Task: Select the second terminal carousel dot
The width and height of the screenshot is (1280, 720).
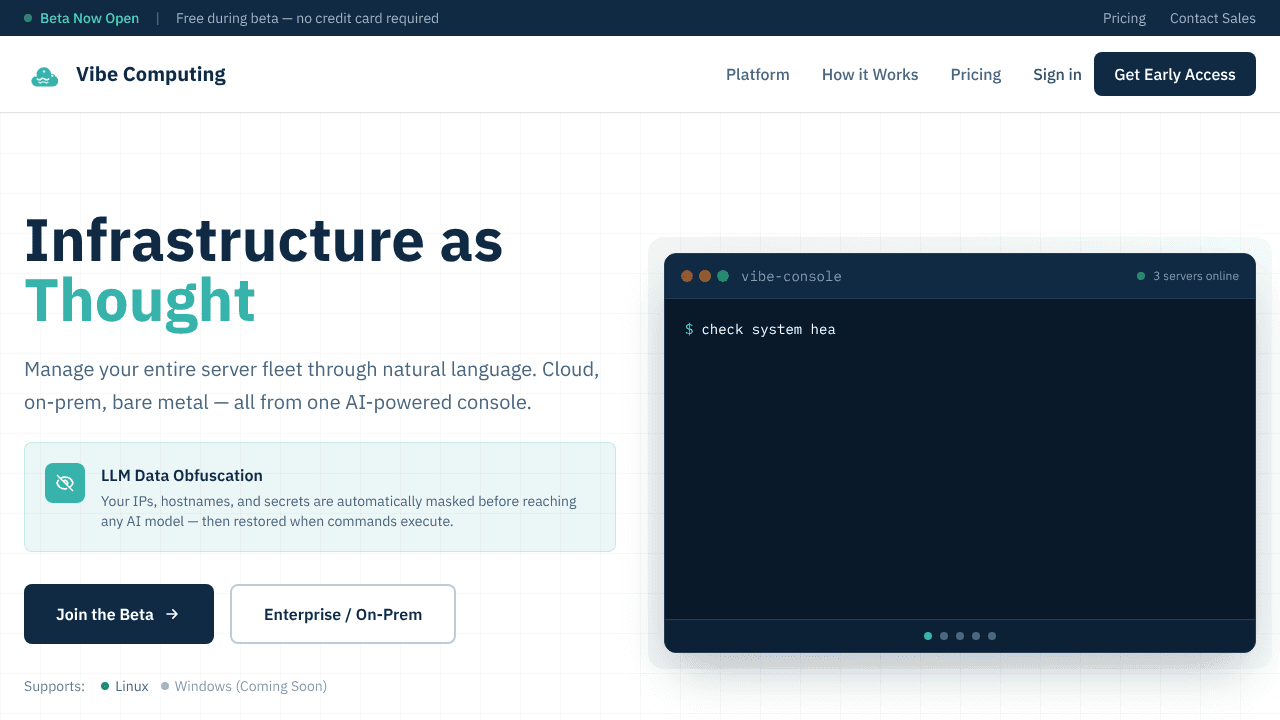Action: (944, 636)
